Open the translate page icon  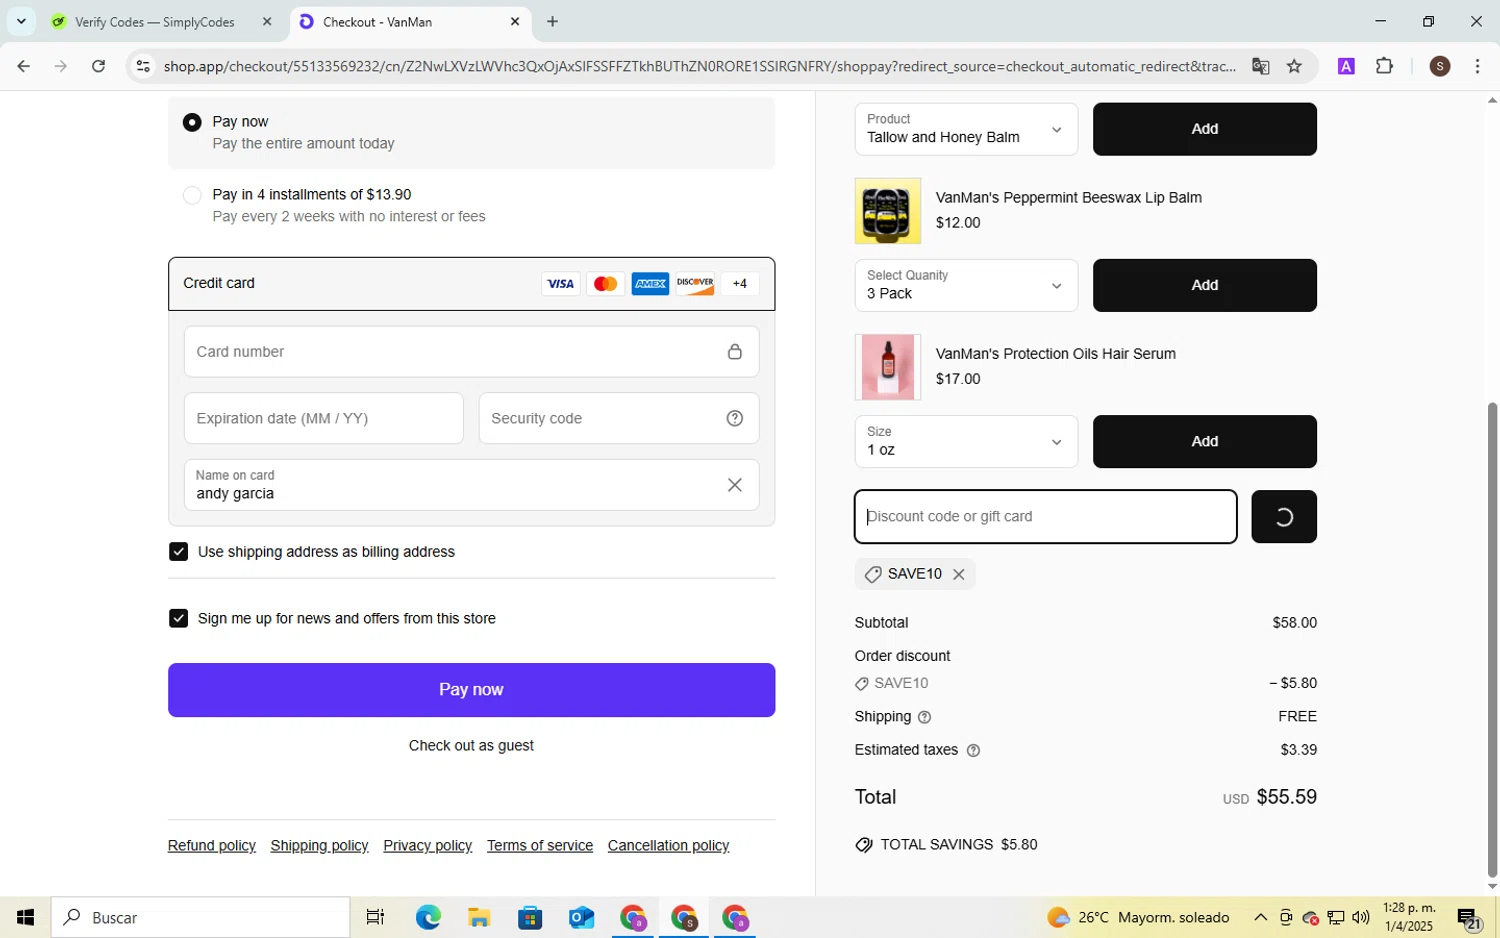pyautogui.click(x=1260, y=67)
